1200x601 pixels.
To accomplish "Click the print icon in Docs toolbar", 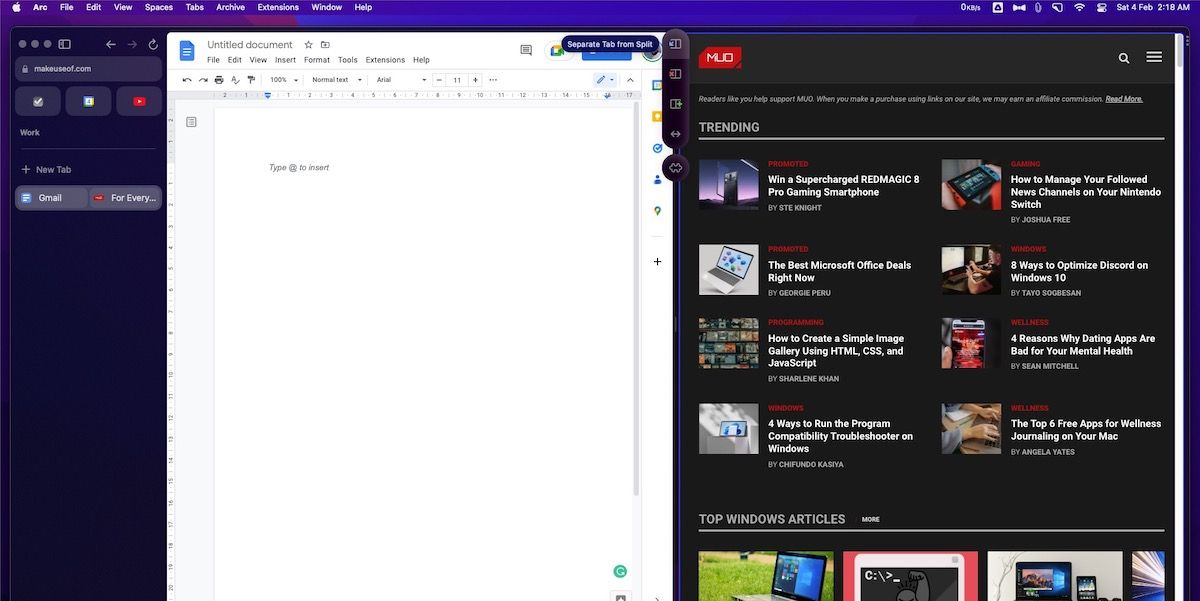I will 219,80.
